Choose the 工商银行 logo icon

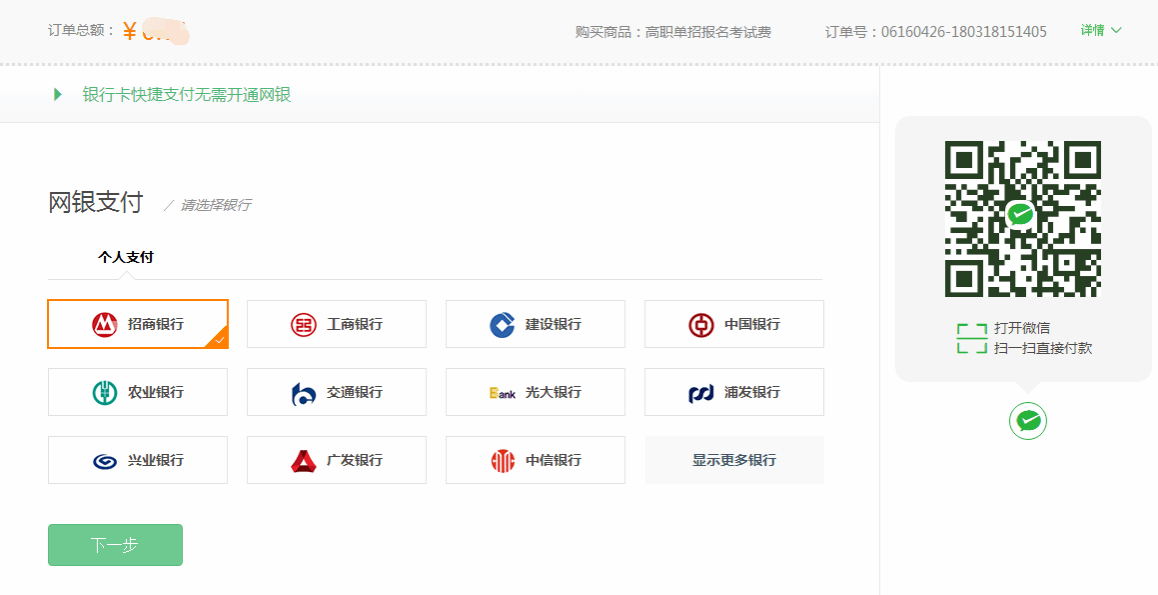pos(303,325)
